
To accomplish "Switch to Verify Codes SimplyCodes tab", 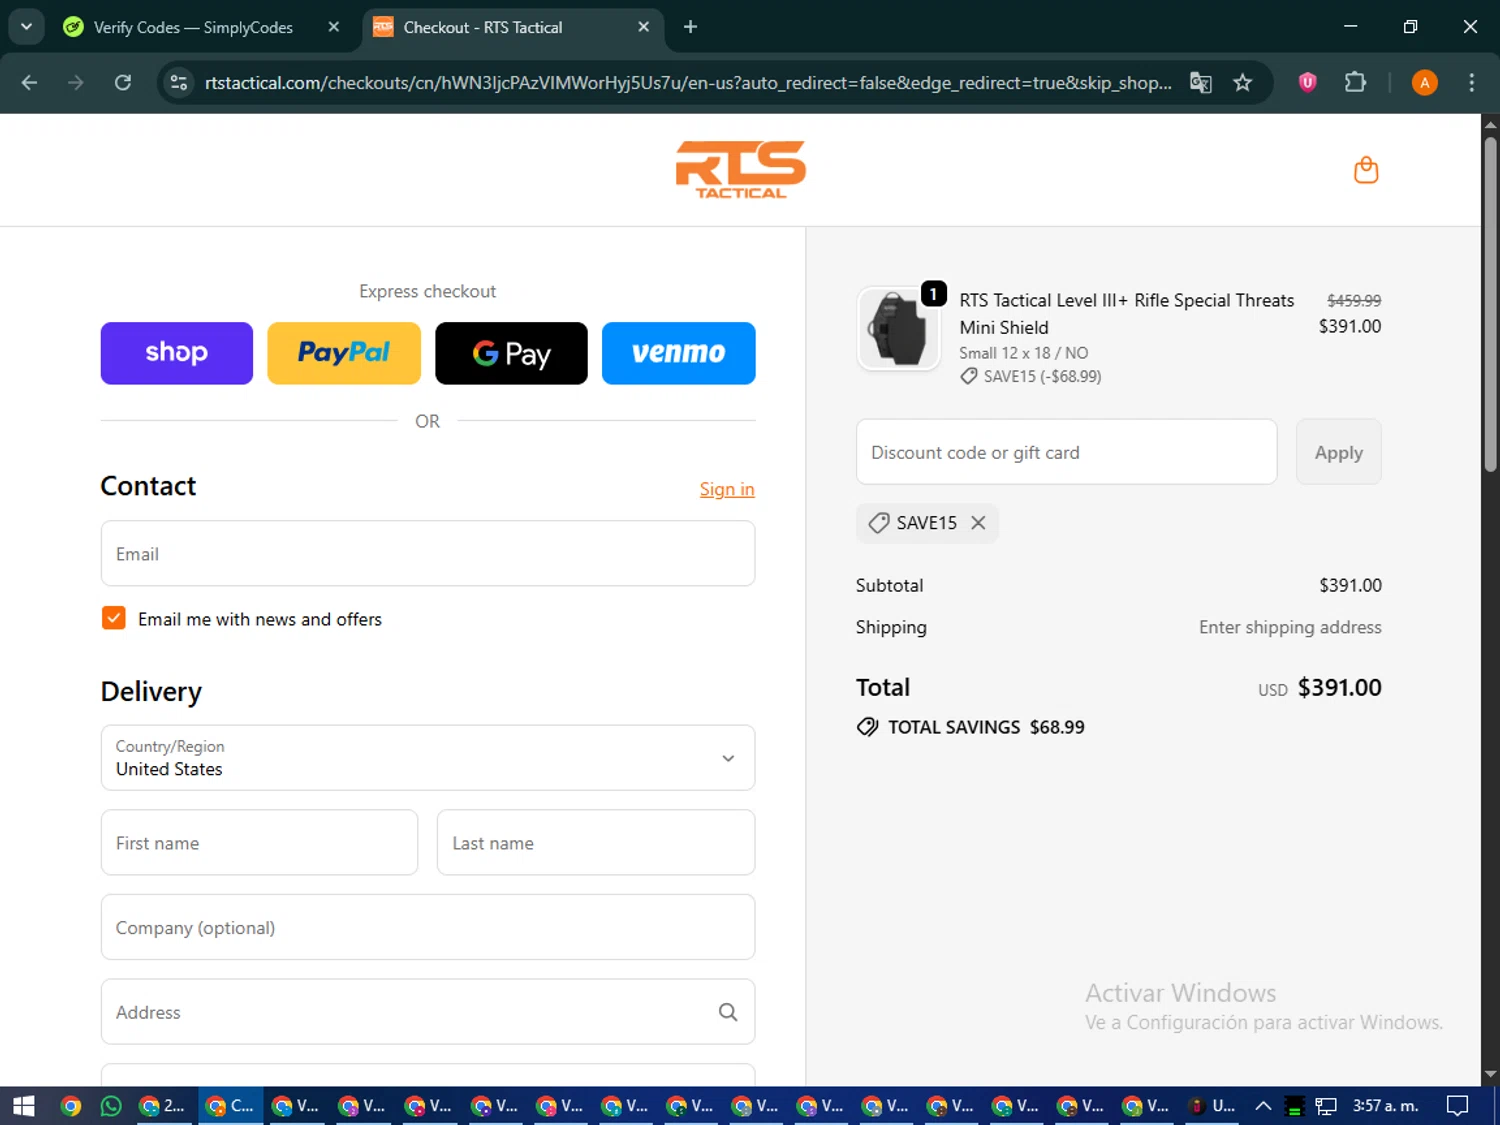I will [193, 27].
